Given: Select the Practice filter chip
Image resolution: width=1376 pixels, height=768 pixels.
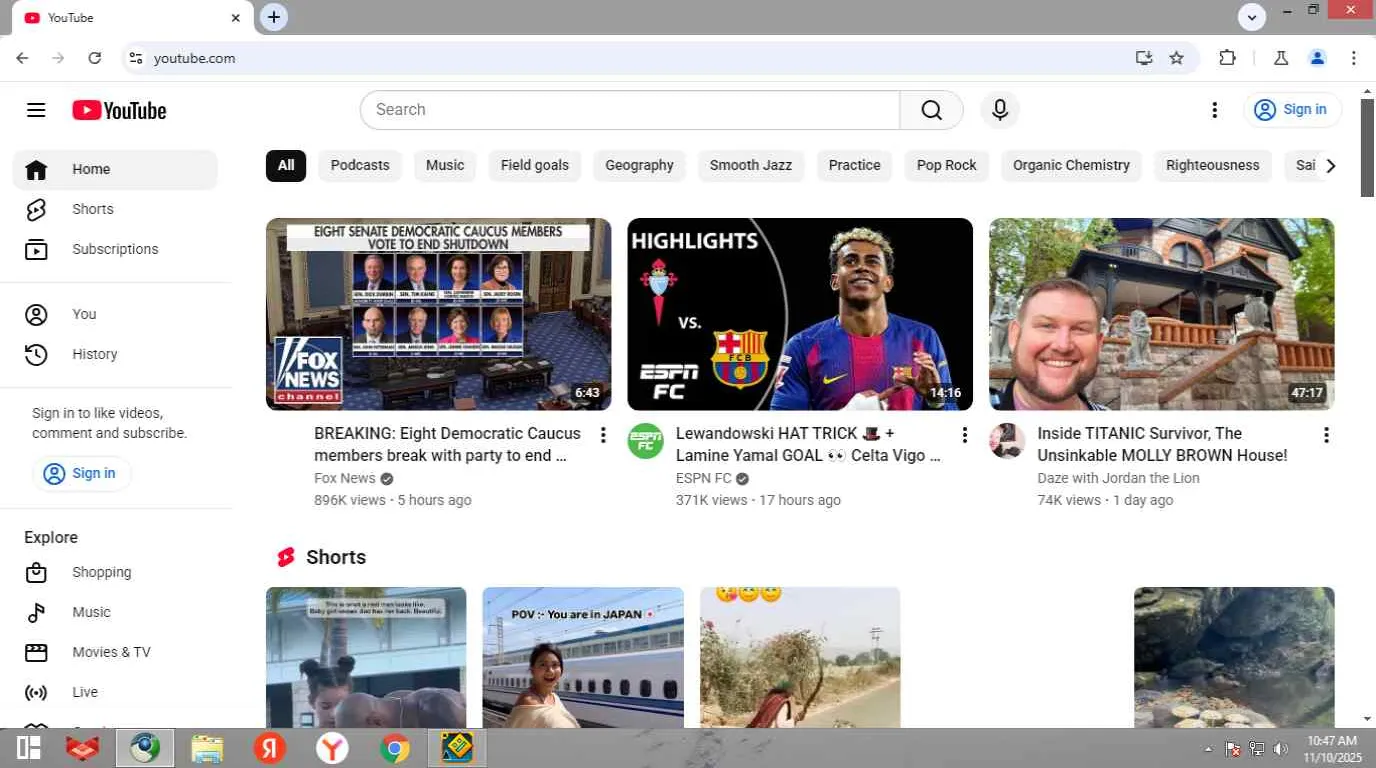Looking at the screenshot, I should [x=855, y=166].
